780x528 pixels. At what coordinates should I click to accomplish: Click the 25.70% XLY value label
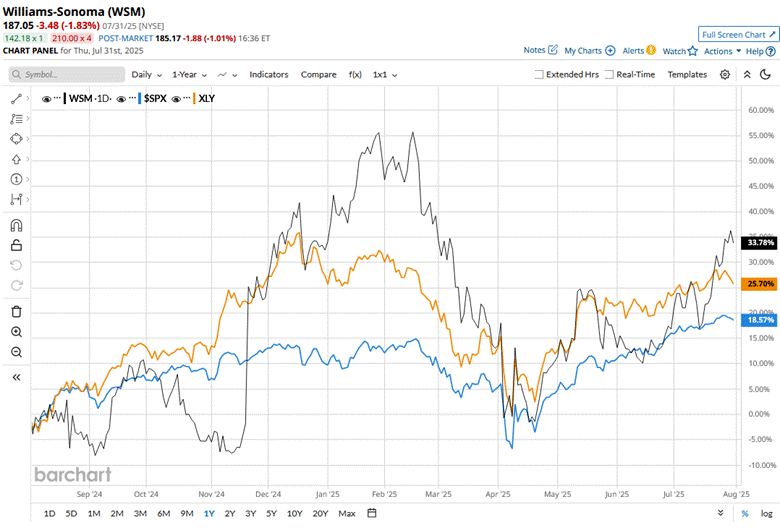[760, 284]
